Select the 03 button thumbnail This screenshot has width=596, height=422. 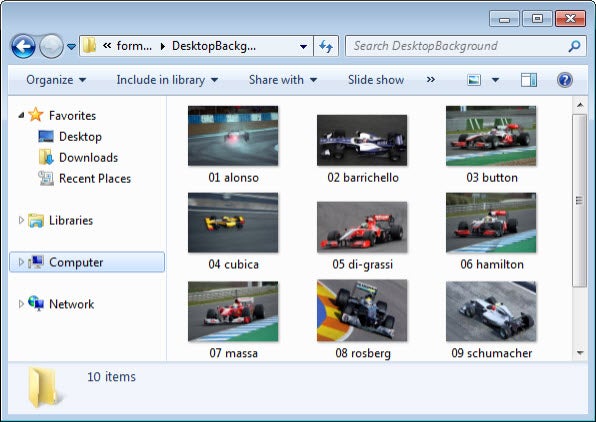click(x=491, y=136)
